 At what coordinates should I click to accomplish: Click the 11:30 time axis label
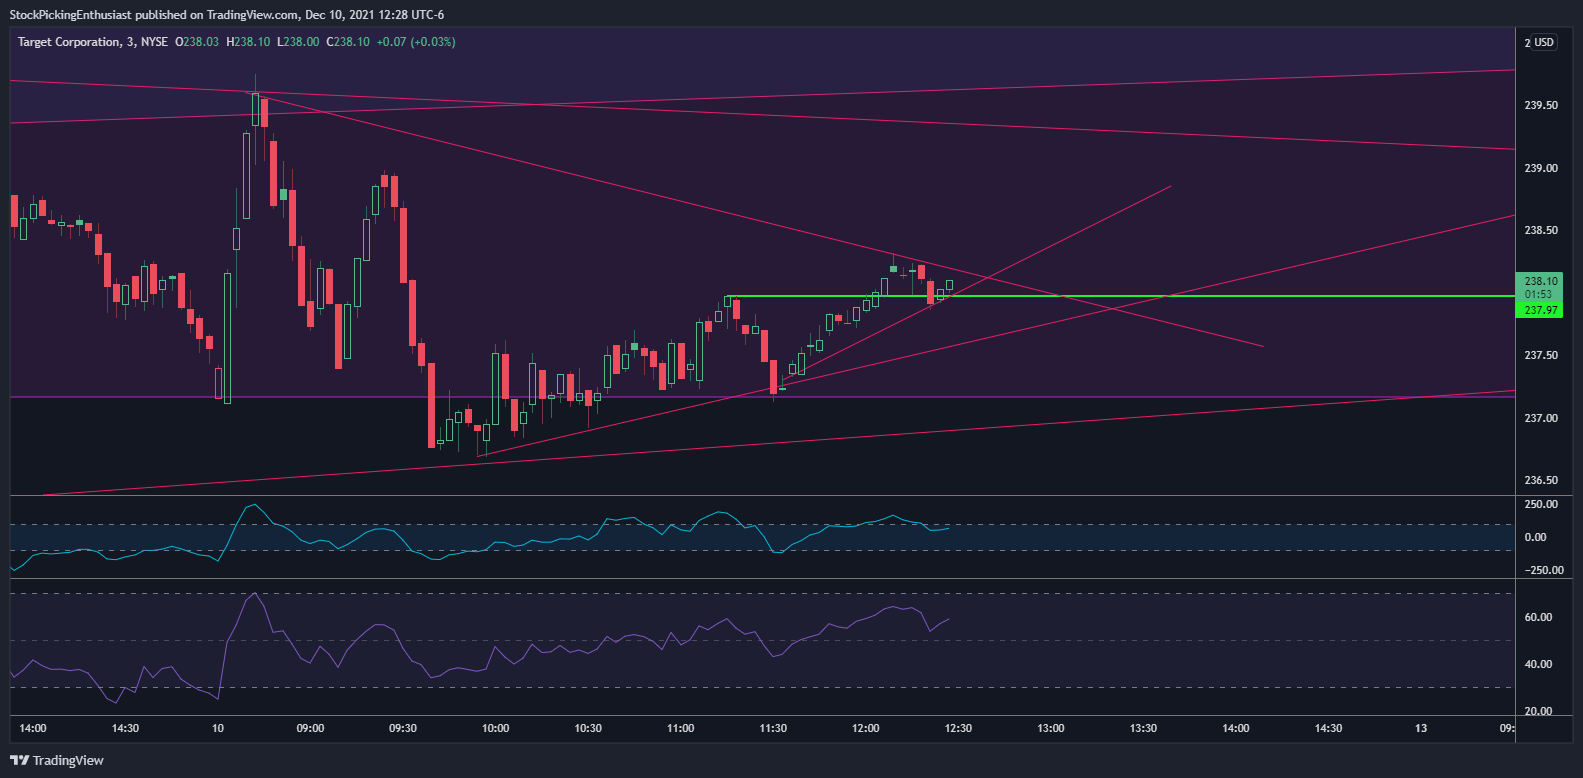(x=773, y=728)
